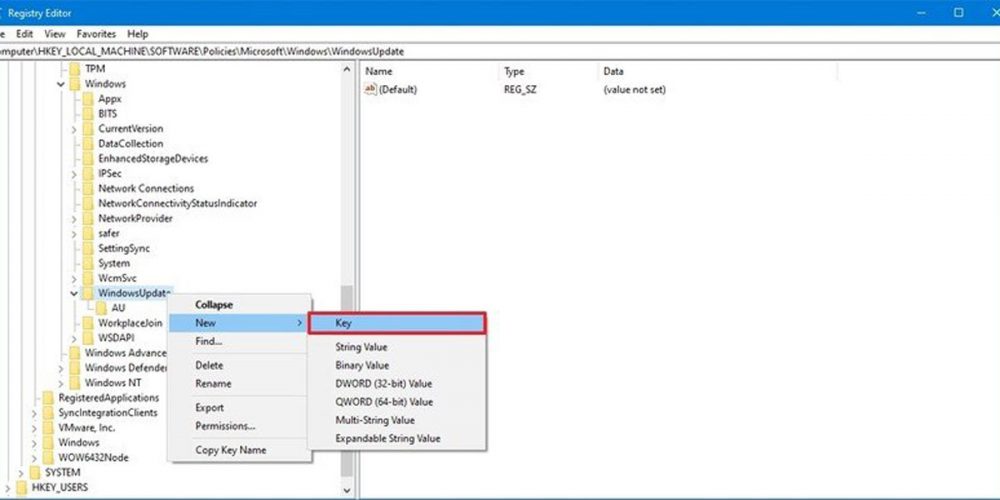Expand the CurrentVersion key
The height and width of the screenshot is (500, 1000).
[x=74, y=129]
